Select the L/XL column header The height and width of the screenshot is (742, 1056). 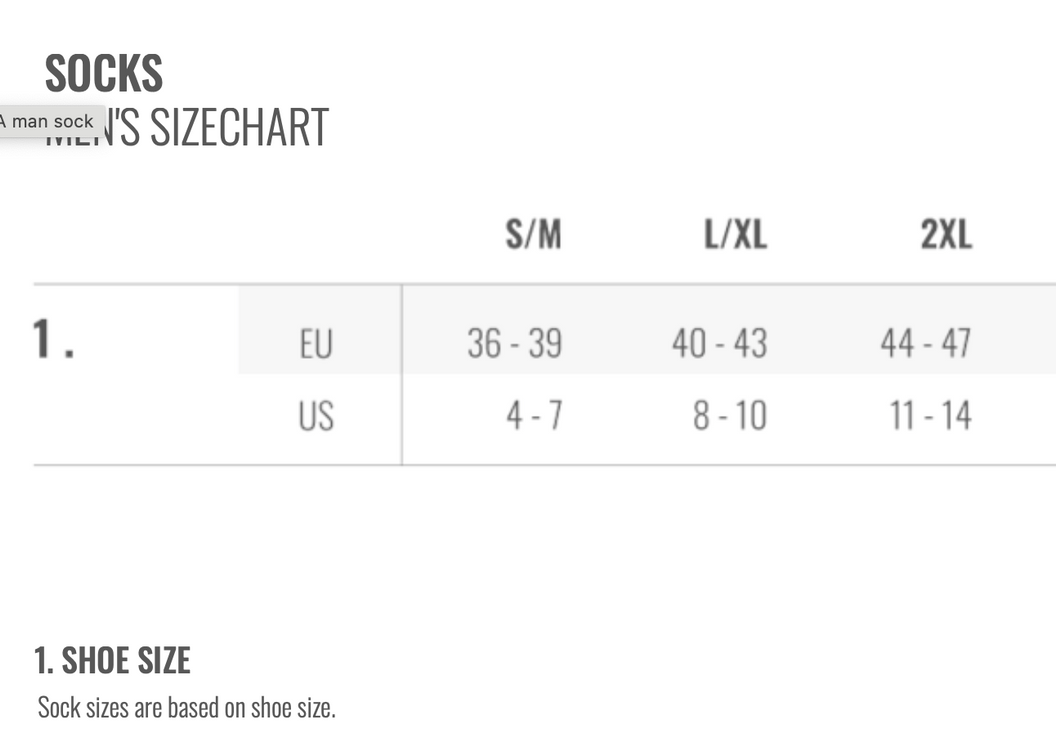pos(735,235)
